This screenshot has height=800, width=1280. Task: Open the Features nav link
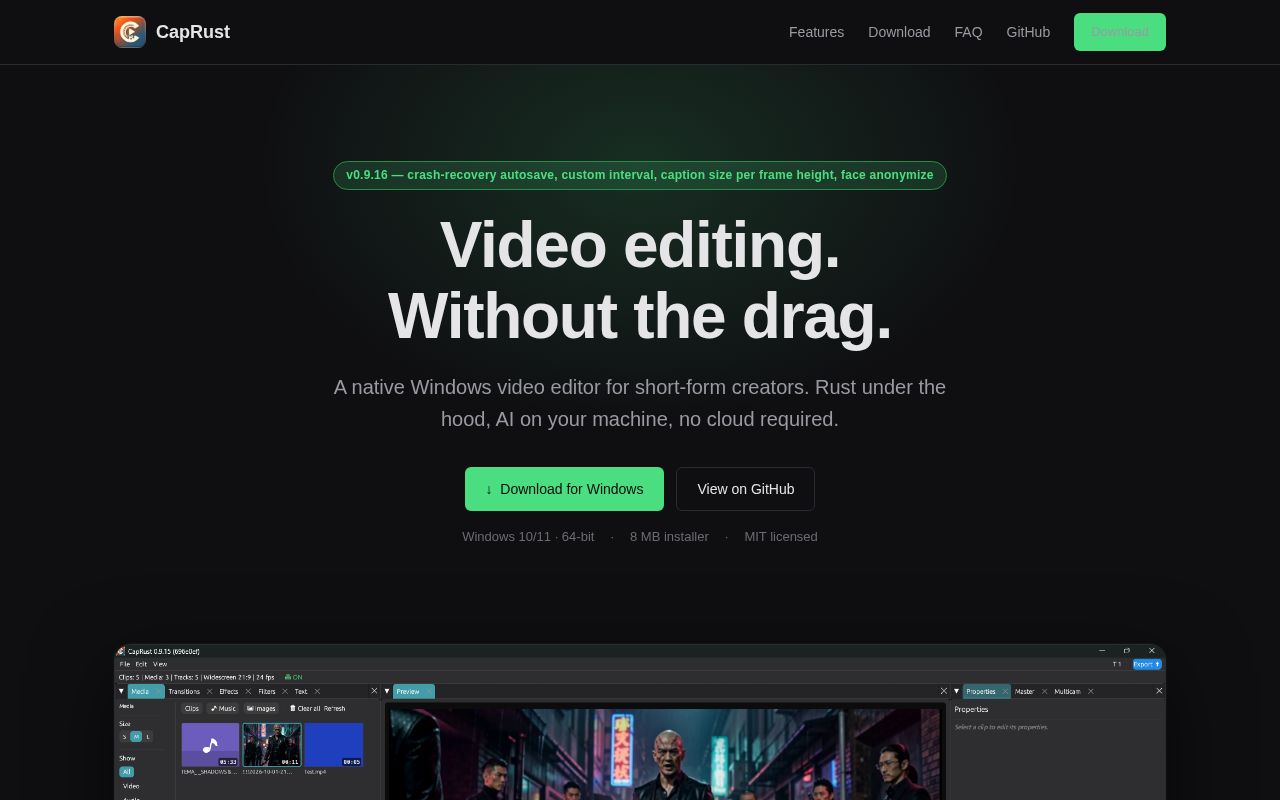tap(816, 32)
